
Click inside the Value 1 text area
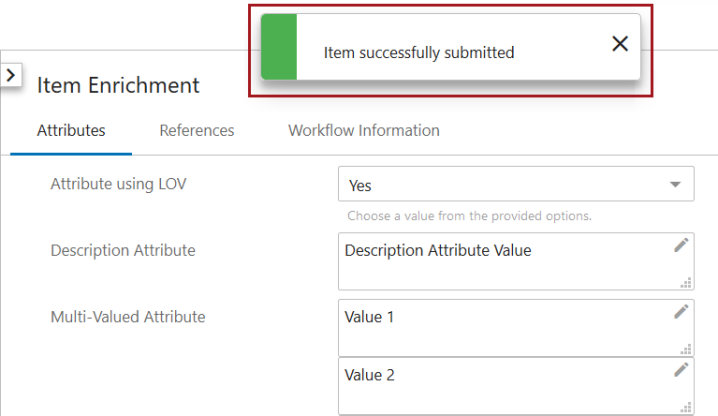pyautogui.click(x=516, y=328)
